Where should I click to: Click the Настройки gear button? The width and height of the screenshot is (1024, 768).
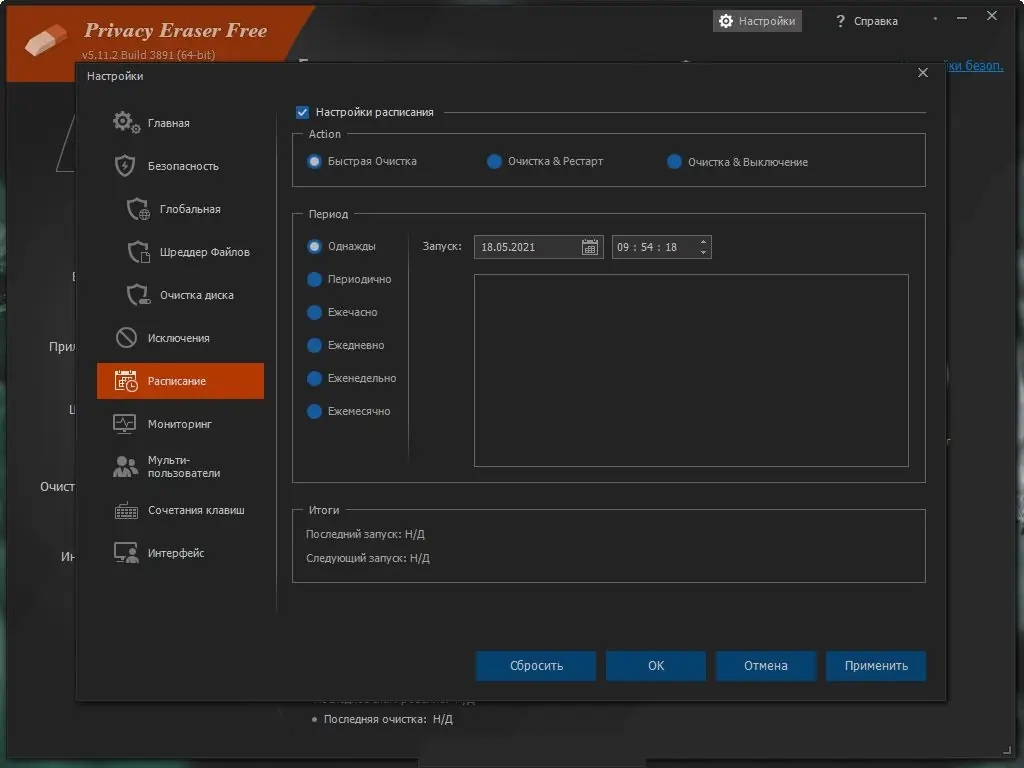pyautogui.click(x=757, y=20)
